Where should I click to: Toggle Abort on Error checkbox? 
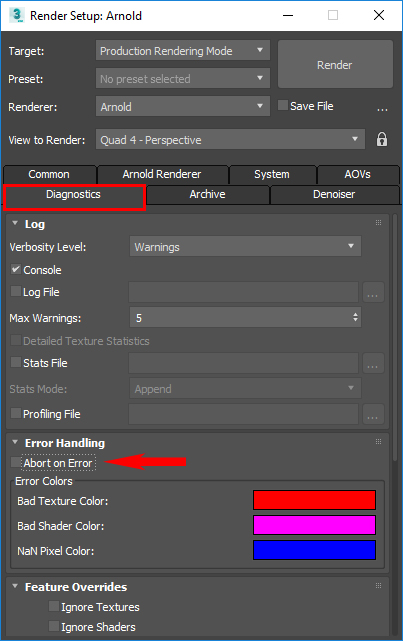pos(16,462)
